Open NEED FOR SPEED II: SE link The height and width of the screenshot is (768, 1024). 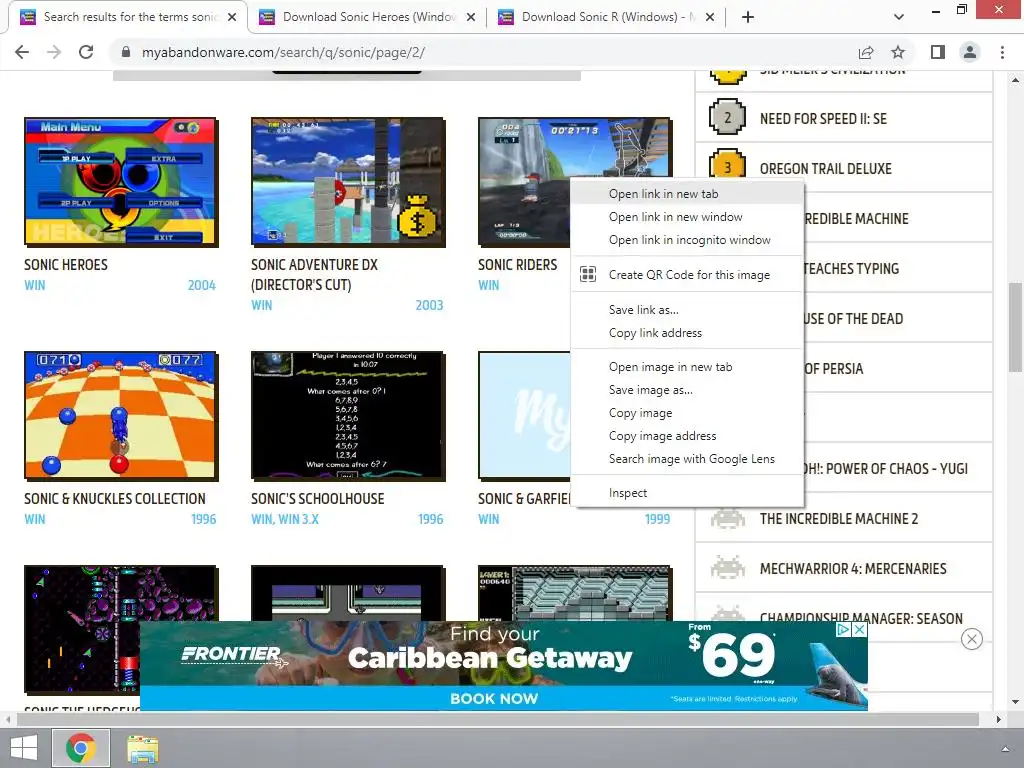tap(823, 119)
